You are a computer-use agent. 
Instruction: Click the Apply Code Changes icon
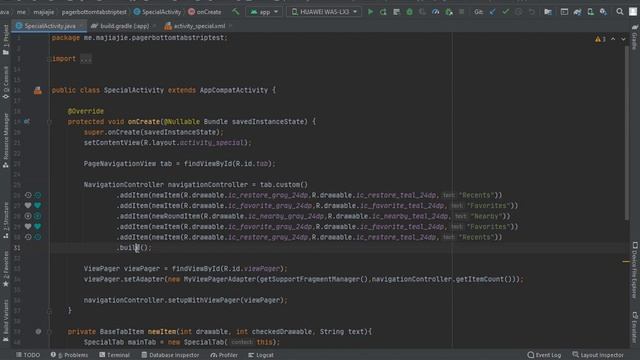[396, 12]
